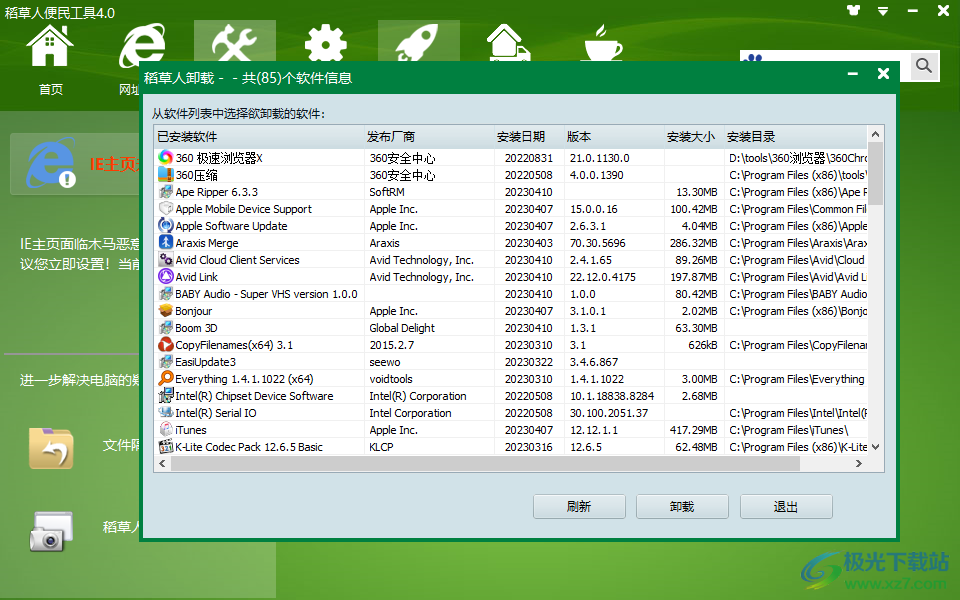Click the Global Delight publisher cell
This screenshot has width=960, height=600.
pos(402,328)
